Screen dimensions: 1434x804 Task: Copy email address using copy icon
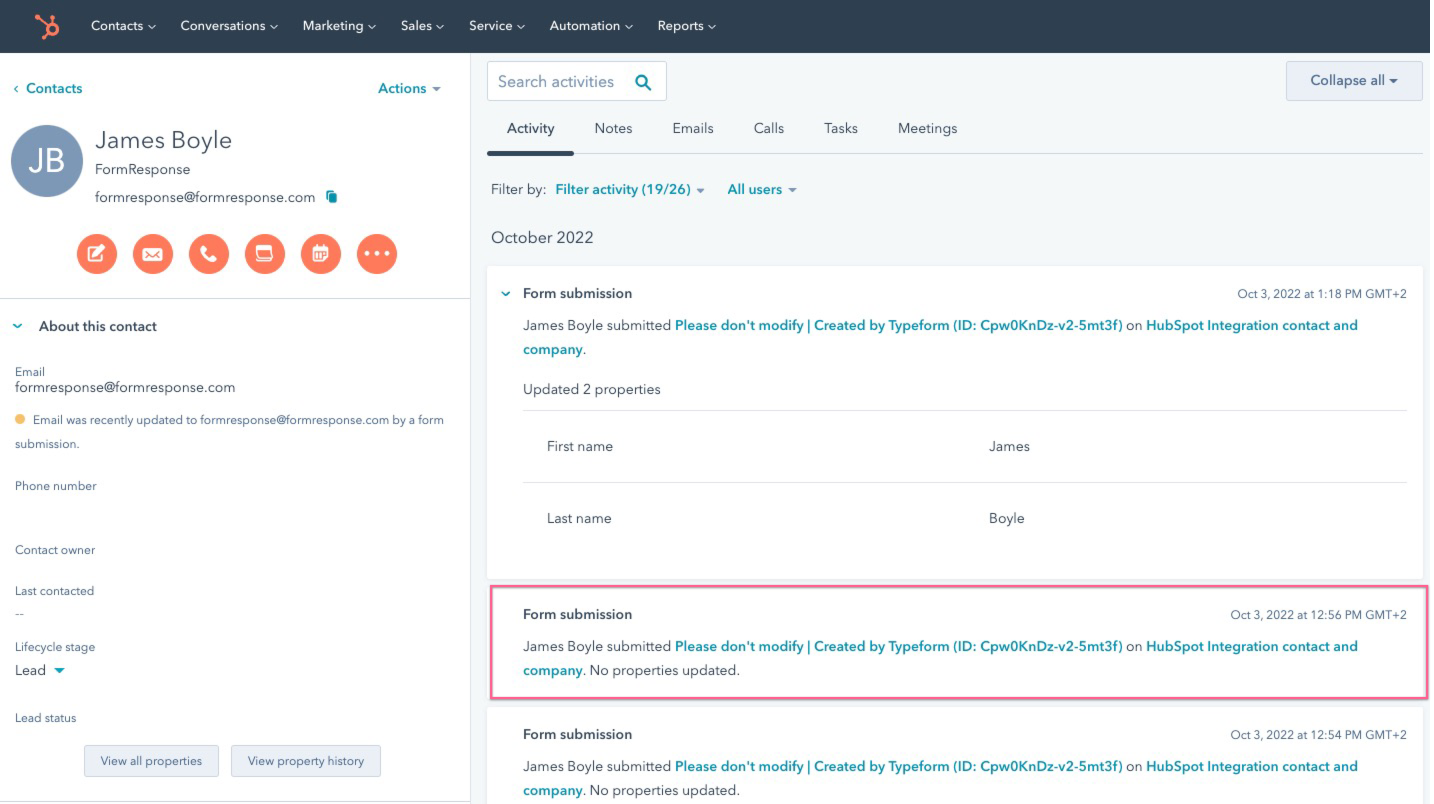tap(332, 197)
